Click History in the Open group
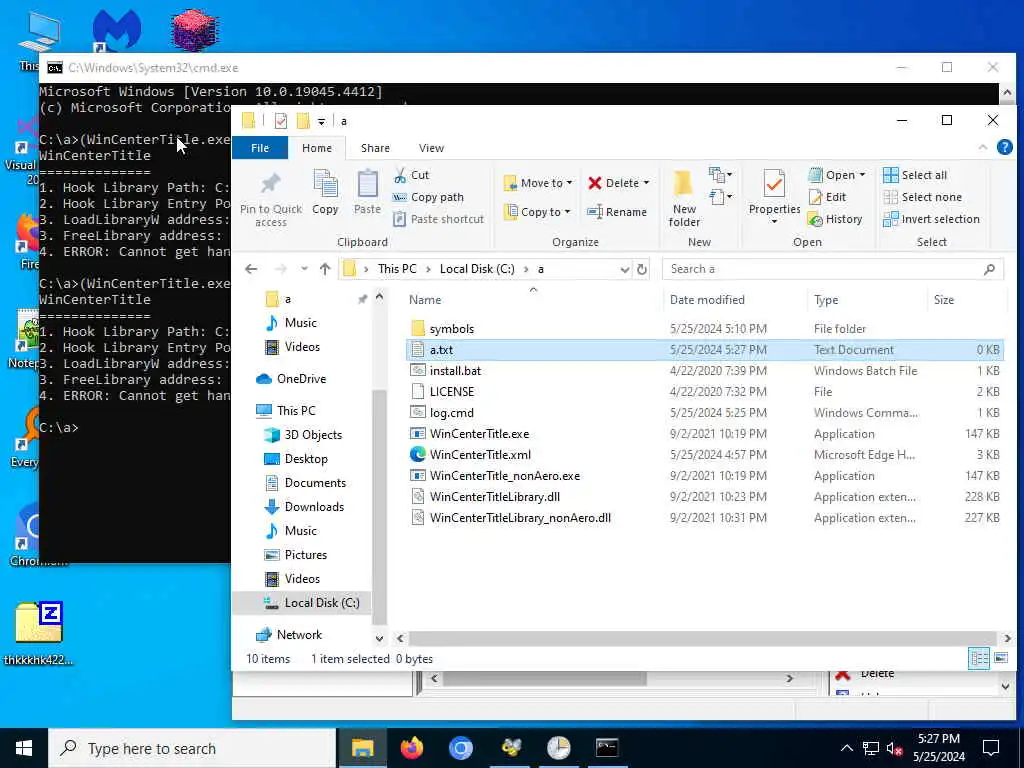This screenshot has height=768, width=1024. [x=835, y=219]
